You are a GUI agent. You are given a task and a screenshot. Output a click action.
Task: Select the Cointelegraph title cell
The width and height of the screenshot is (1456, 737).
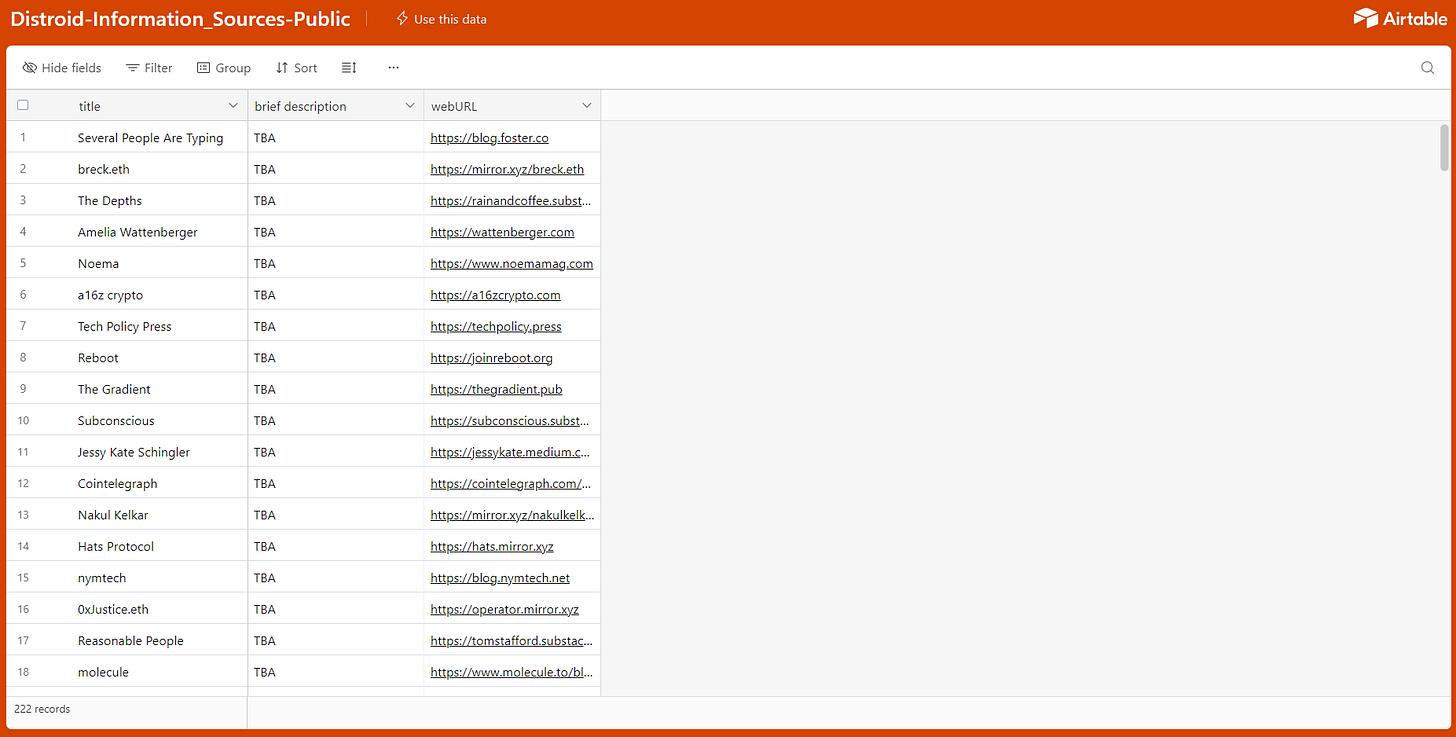(118, 483)
